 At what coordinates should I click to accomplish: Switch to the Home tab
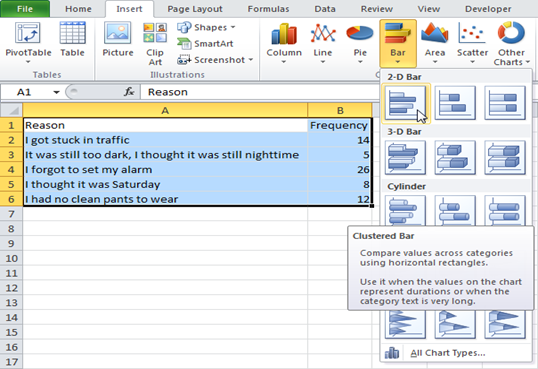[x=78, y=9]
